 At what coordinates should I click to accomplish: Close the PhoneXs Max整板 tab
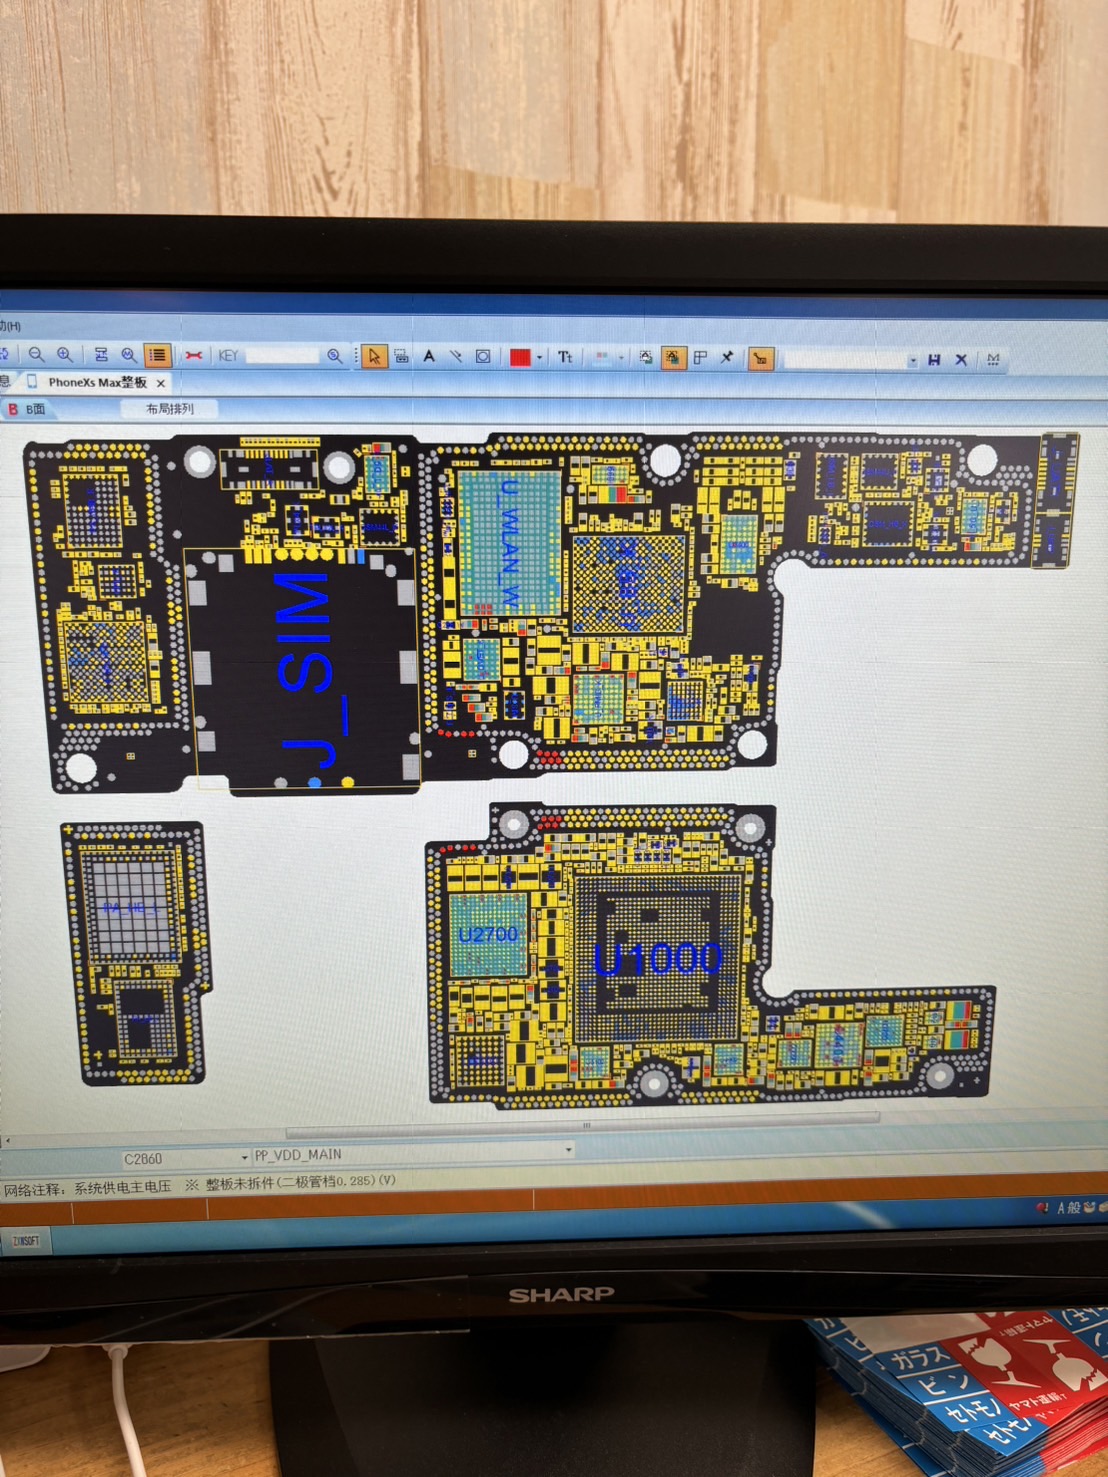[x=161, y=383]
